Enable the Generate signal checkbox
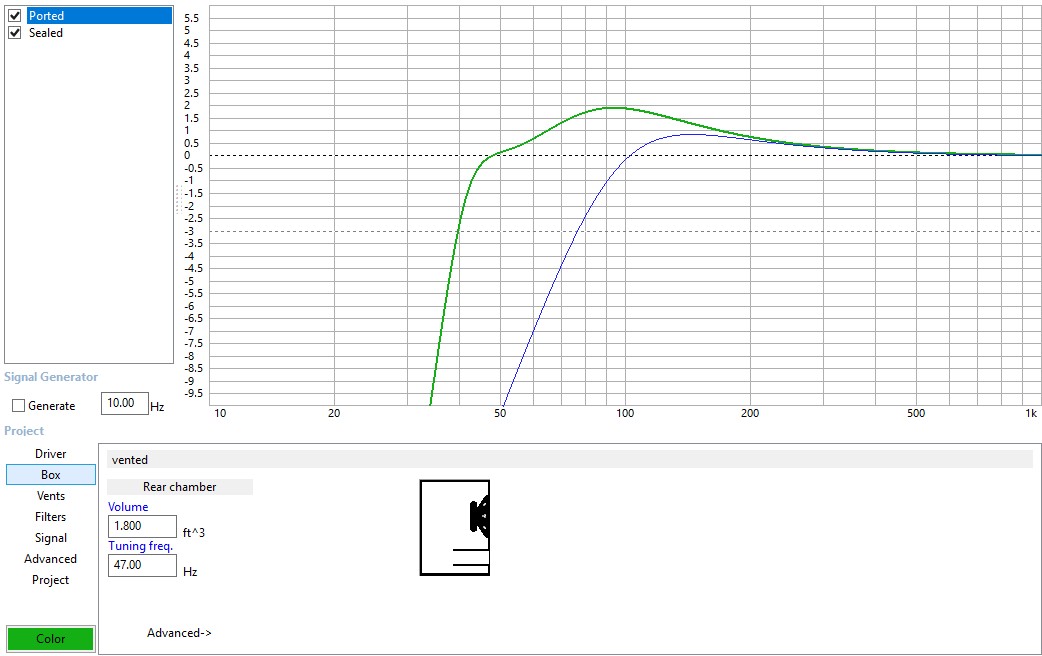 click(19, 406)
